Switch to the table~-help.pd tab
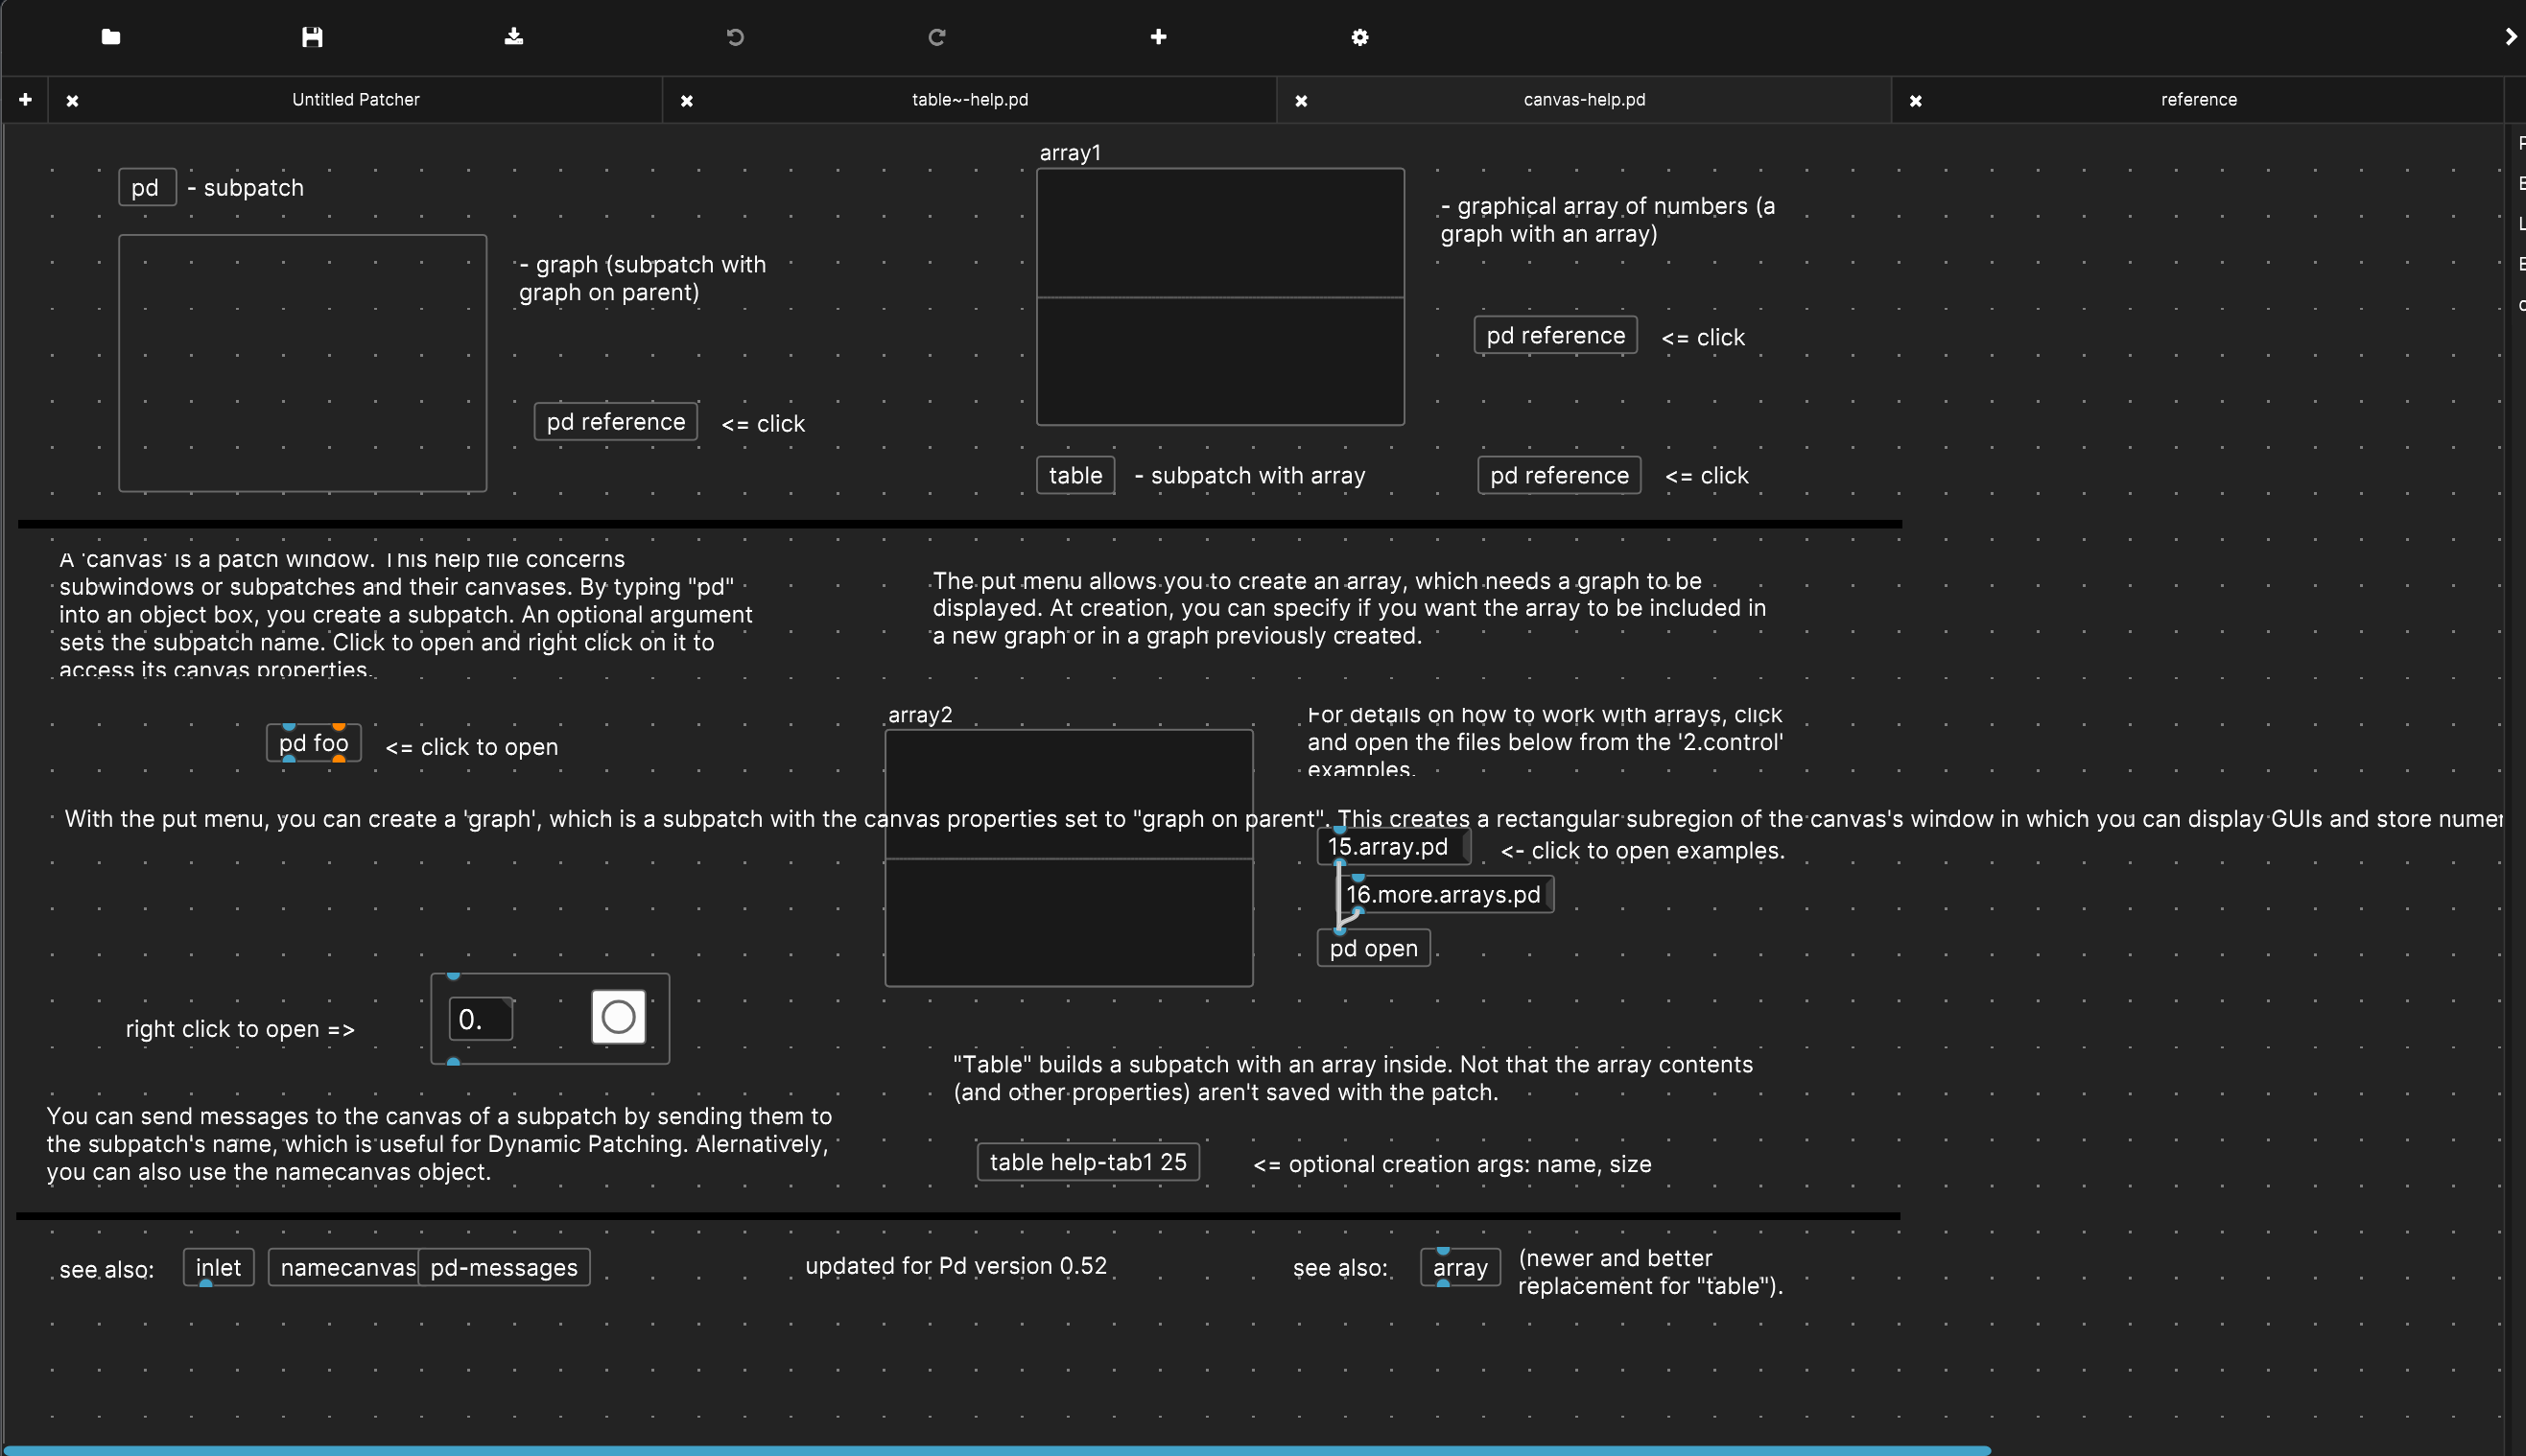 click(968, 99)
